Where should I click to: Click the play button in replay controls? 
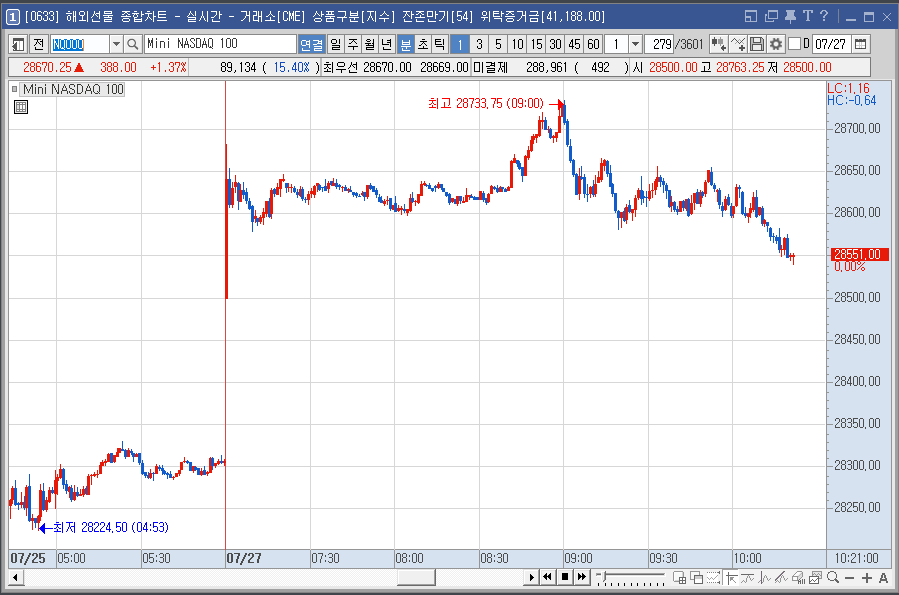[531, 577]
